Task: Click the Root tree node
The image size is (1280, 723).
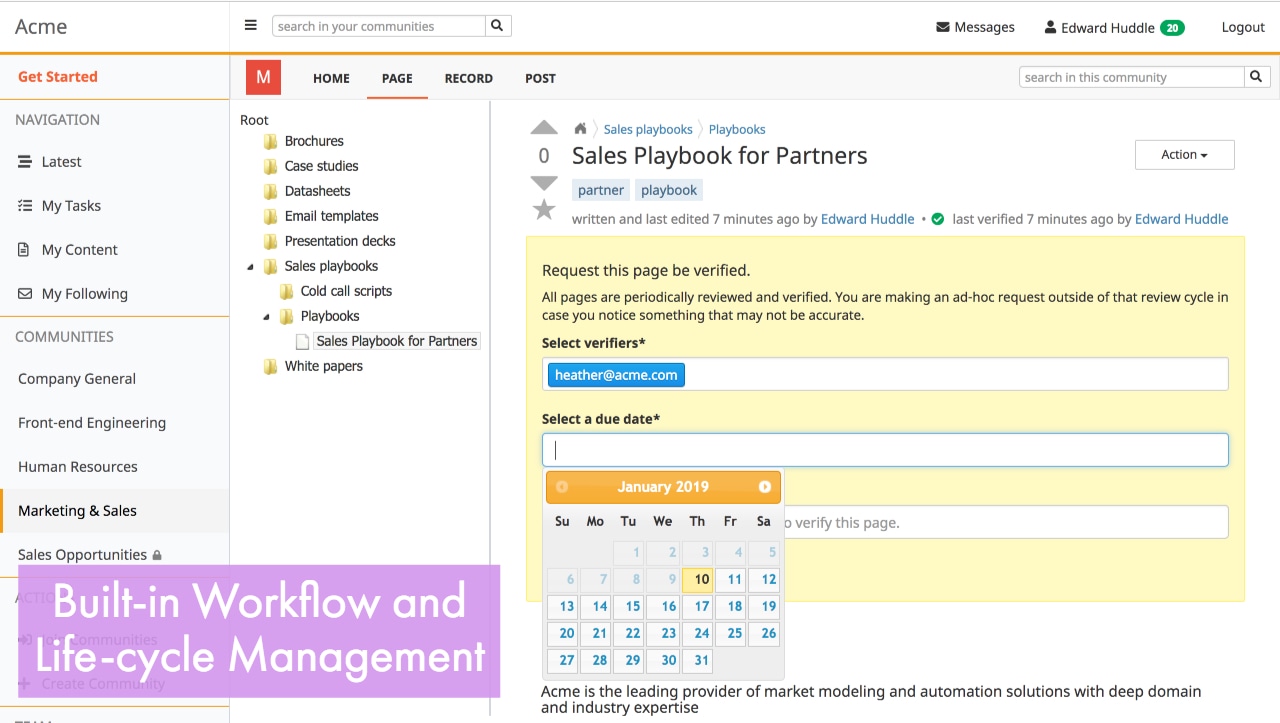Action: coord(254,120)
